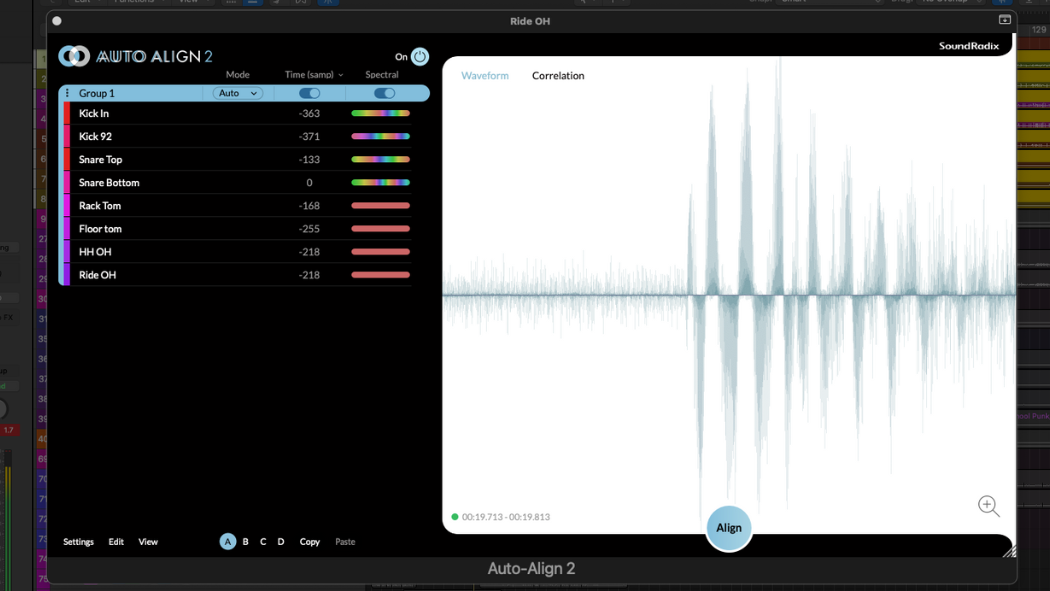1050x591 pixels.
Task: Click Kick In time value -363
Action: tap(309, 114)
